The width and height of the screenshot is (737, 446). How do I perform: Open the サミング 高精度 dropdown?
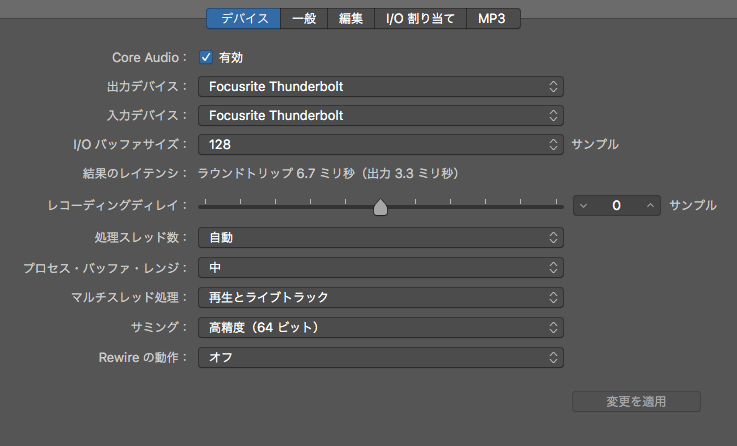(381, 328)
